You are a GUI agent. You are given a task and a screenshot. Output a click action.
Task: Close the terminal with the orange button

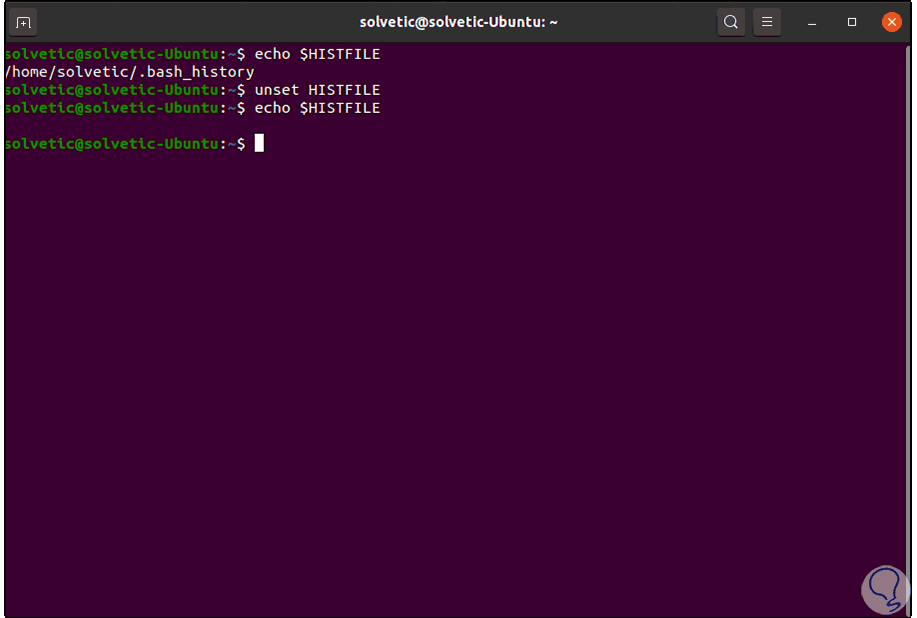coord(891,22)
